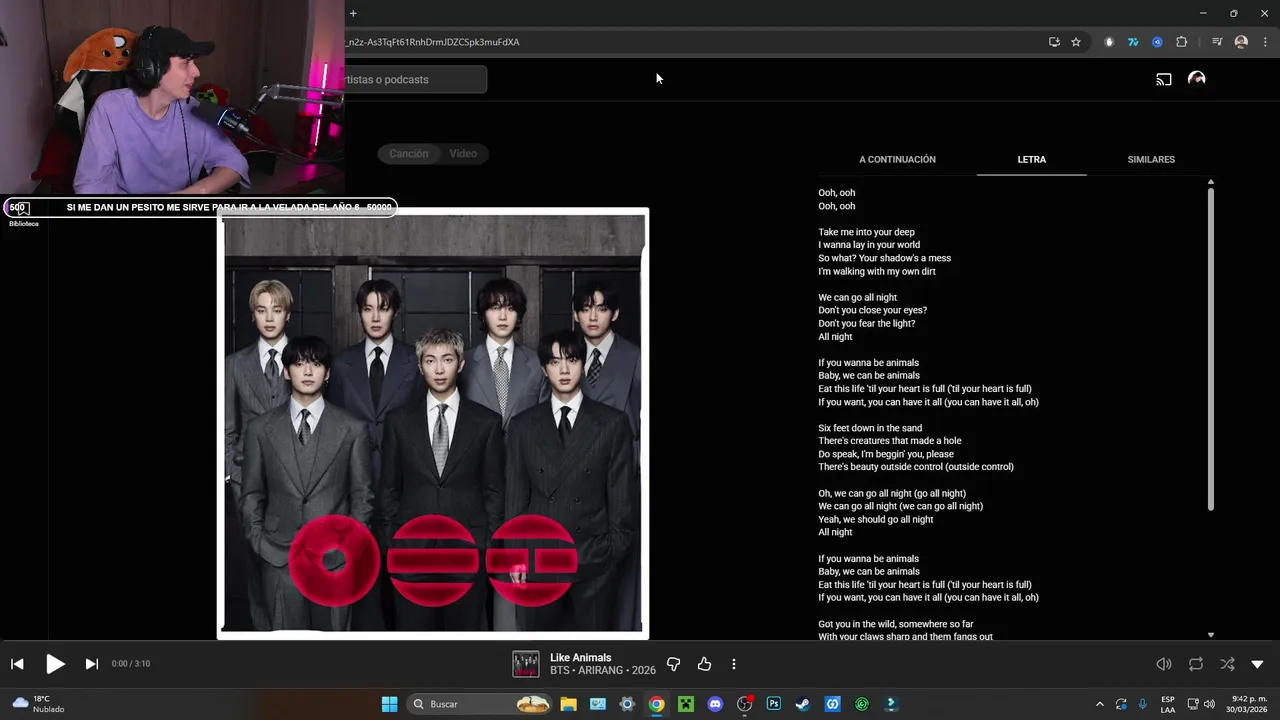Switch to Google Chrome on taskbar
Screen dimensions: 1280x720
coord(656,704)
